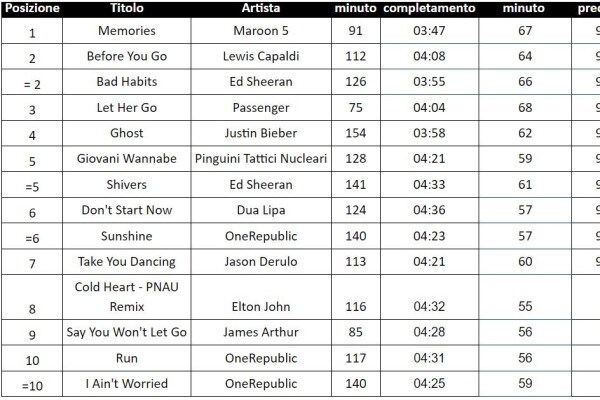The image size is (600, 400).
Task: Click the Pinguini Tattici Nucleari cell
Action: click(x=260, y=159)
